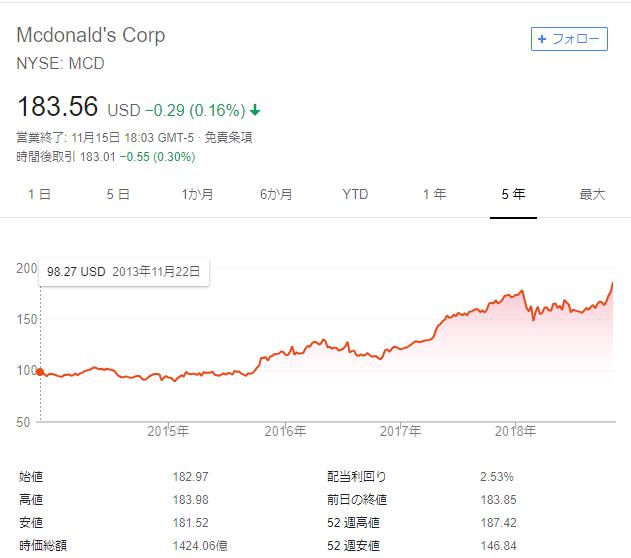Screen dimensions: 631x558
Task: Click the chart line near 2016年
Action: pos(285,352)
